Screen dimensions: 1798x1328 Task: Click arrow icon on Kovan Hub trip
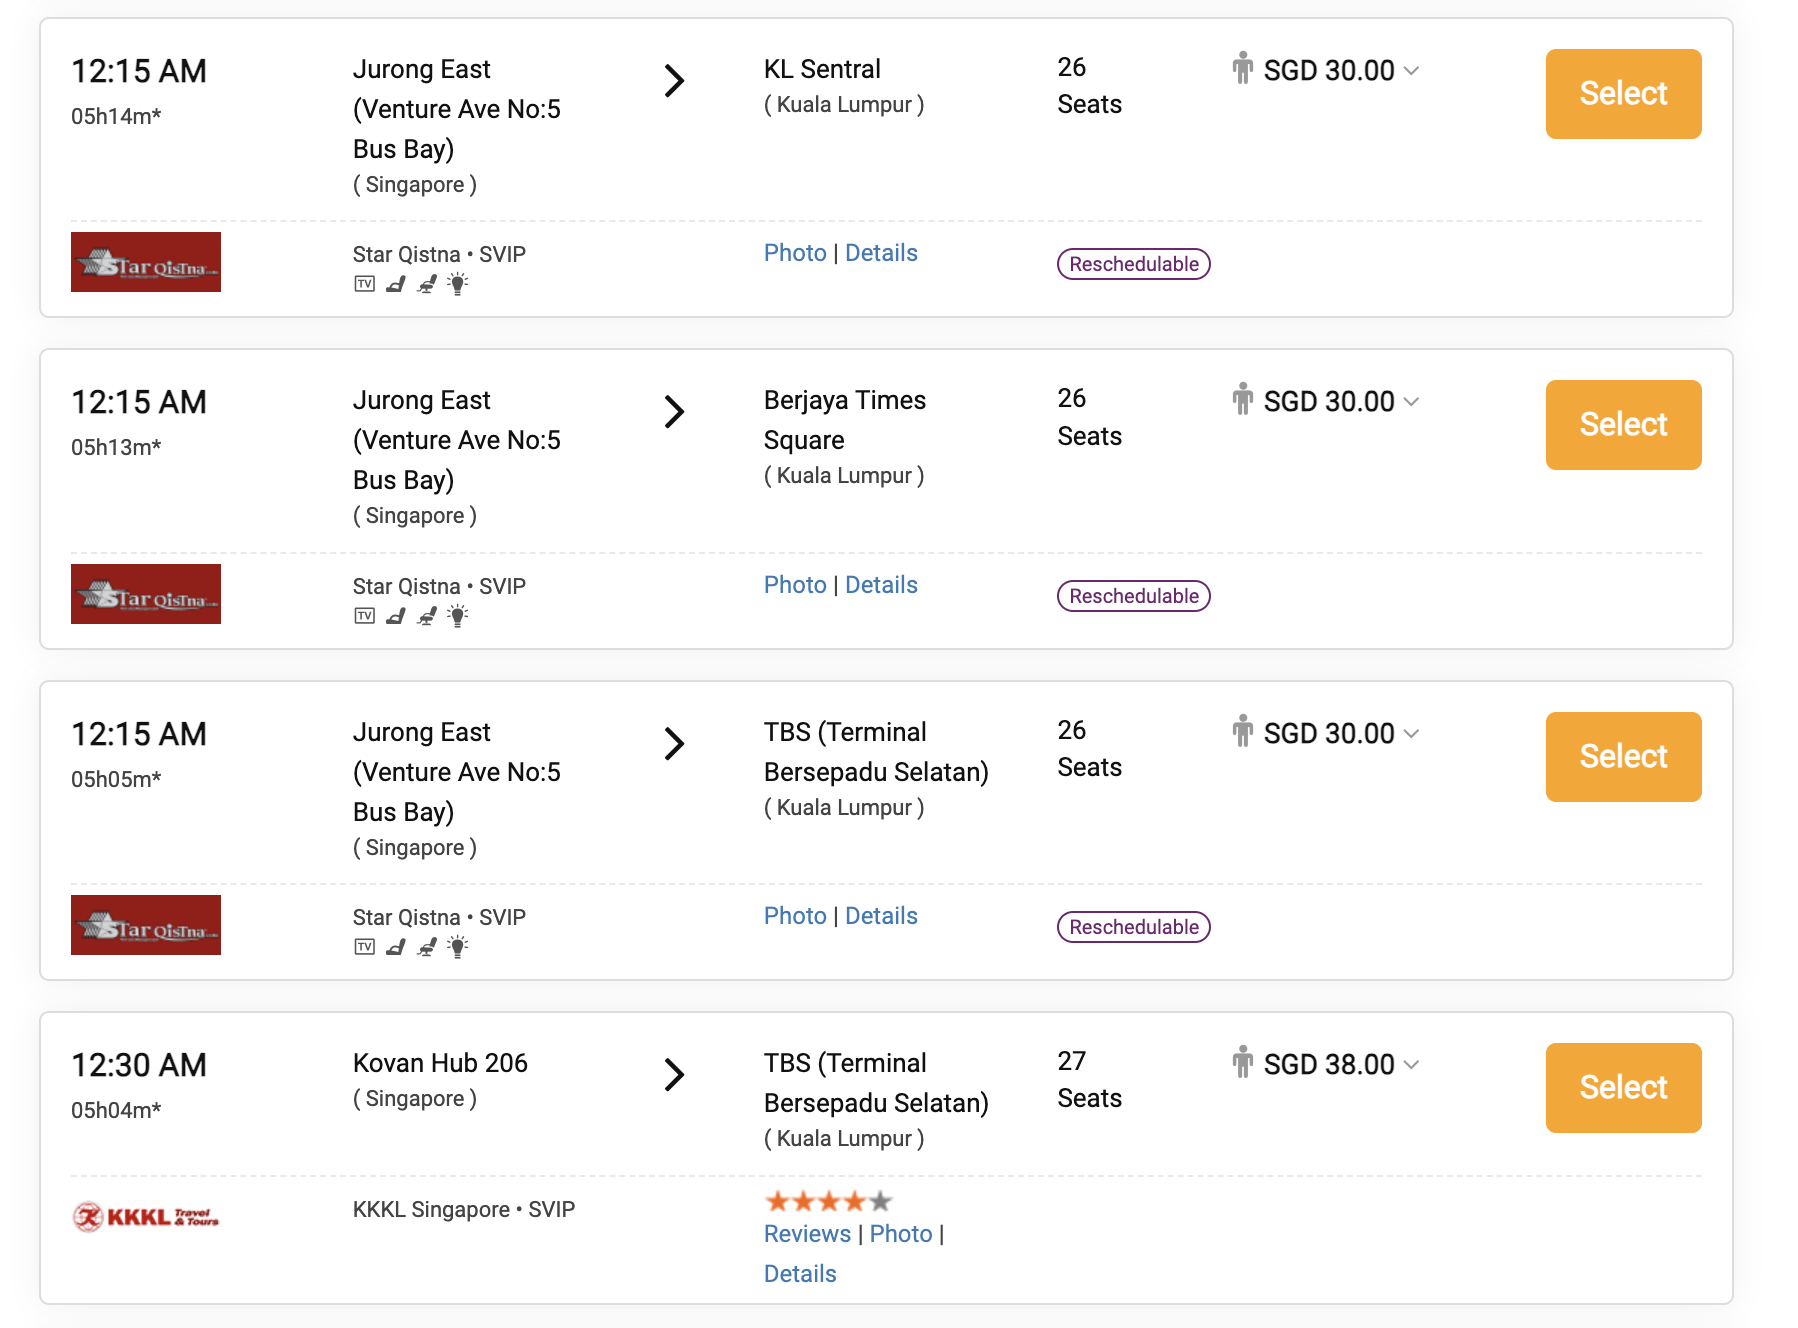pos(675,1075)
